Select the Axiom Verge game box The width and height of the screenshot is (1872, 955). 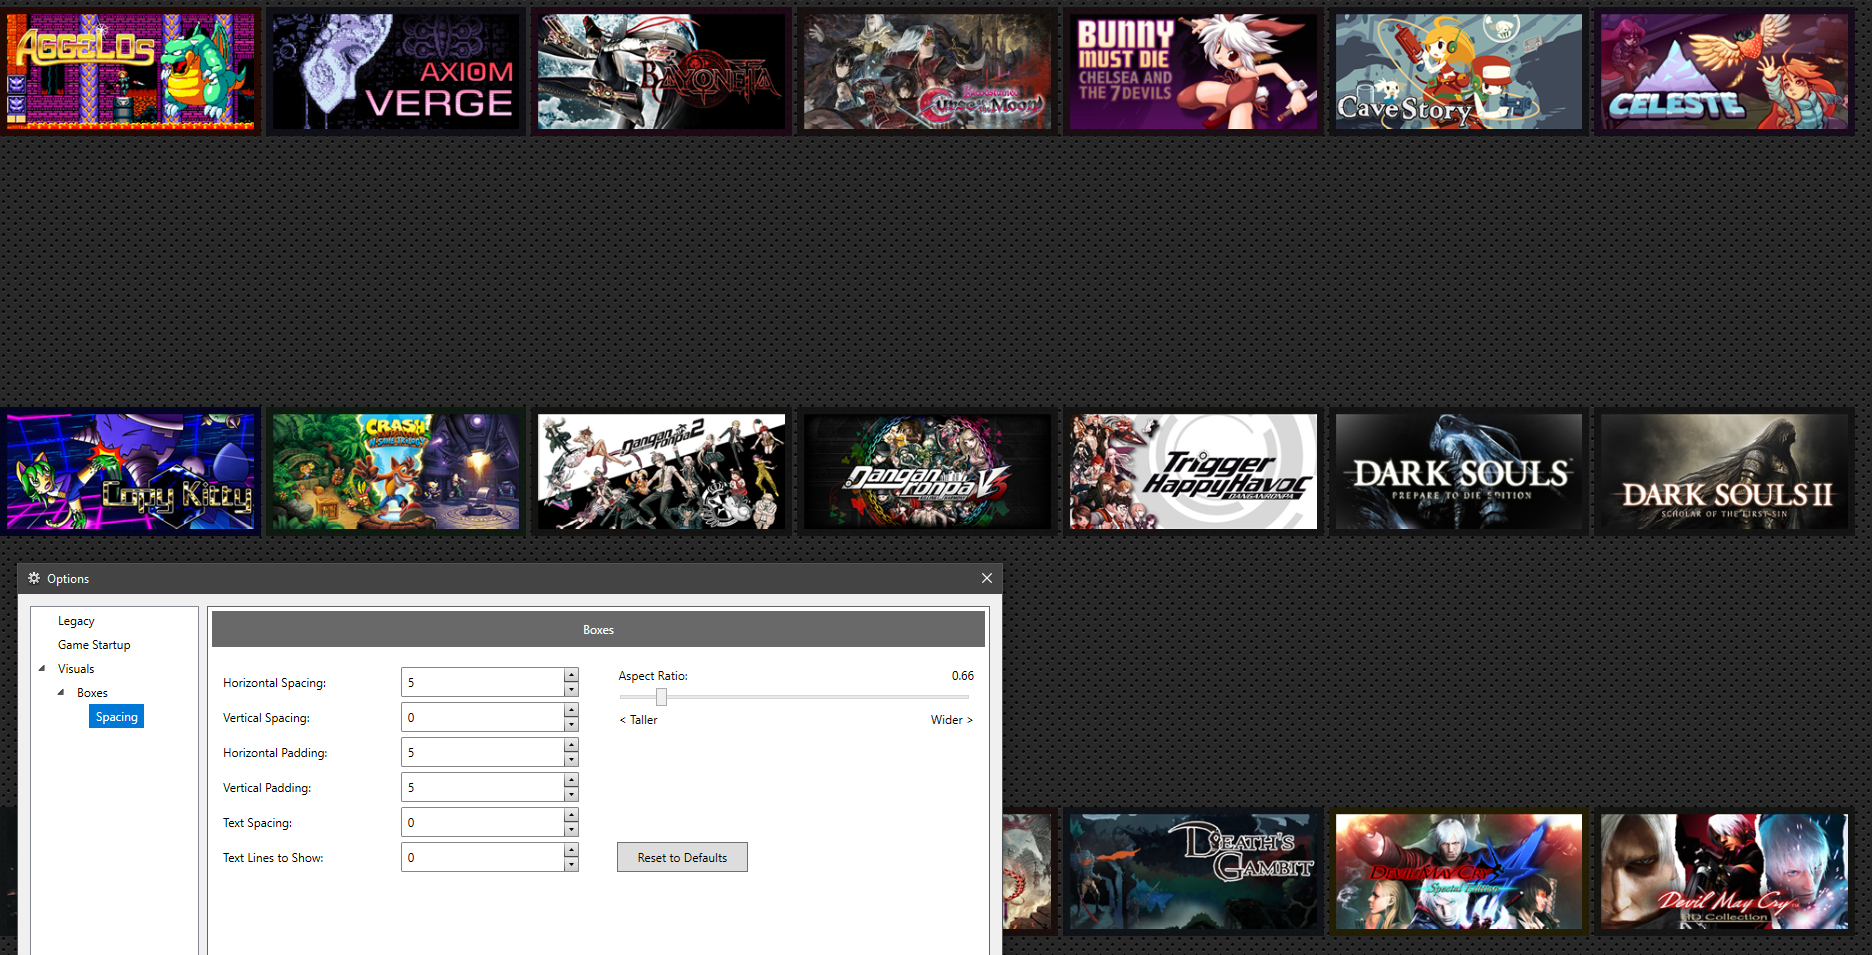396,71
